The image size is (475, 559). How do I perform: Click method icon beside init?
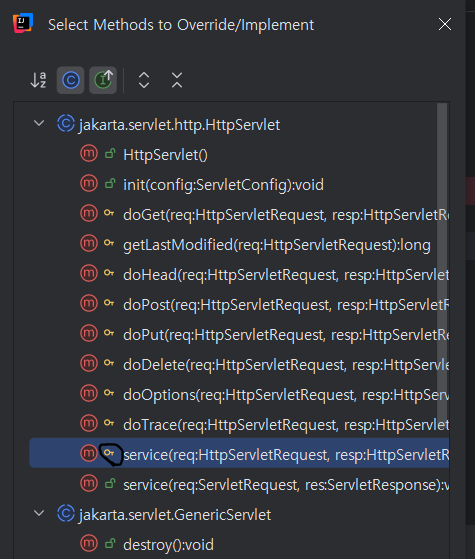click(89, 184)
